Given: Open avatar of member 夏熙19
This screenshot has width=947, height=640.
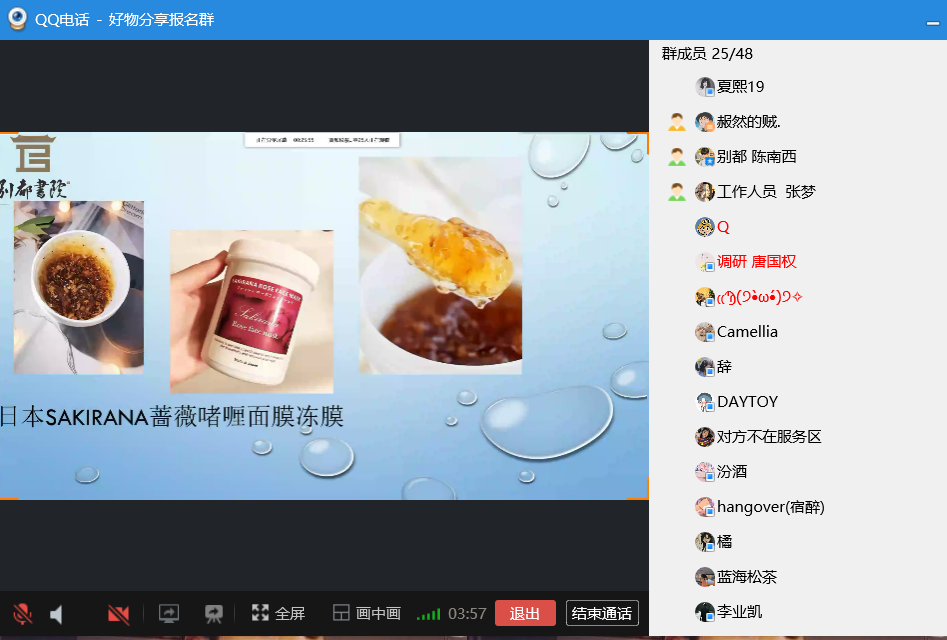Looking at the screenshot, I should (x=705, y=87).
